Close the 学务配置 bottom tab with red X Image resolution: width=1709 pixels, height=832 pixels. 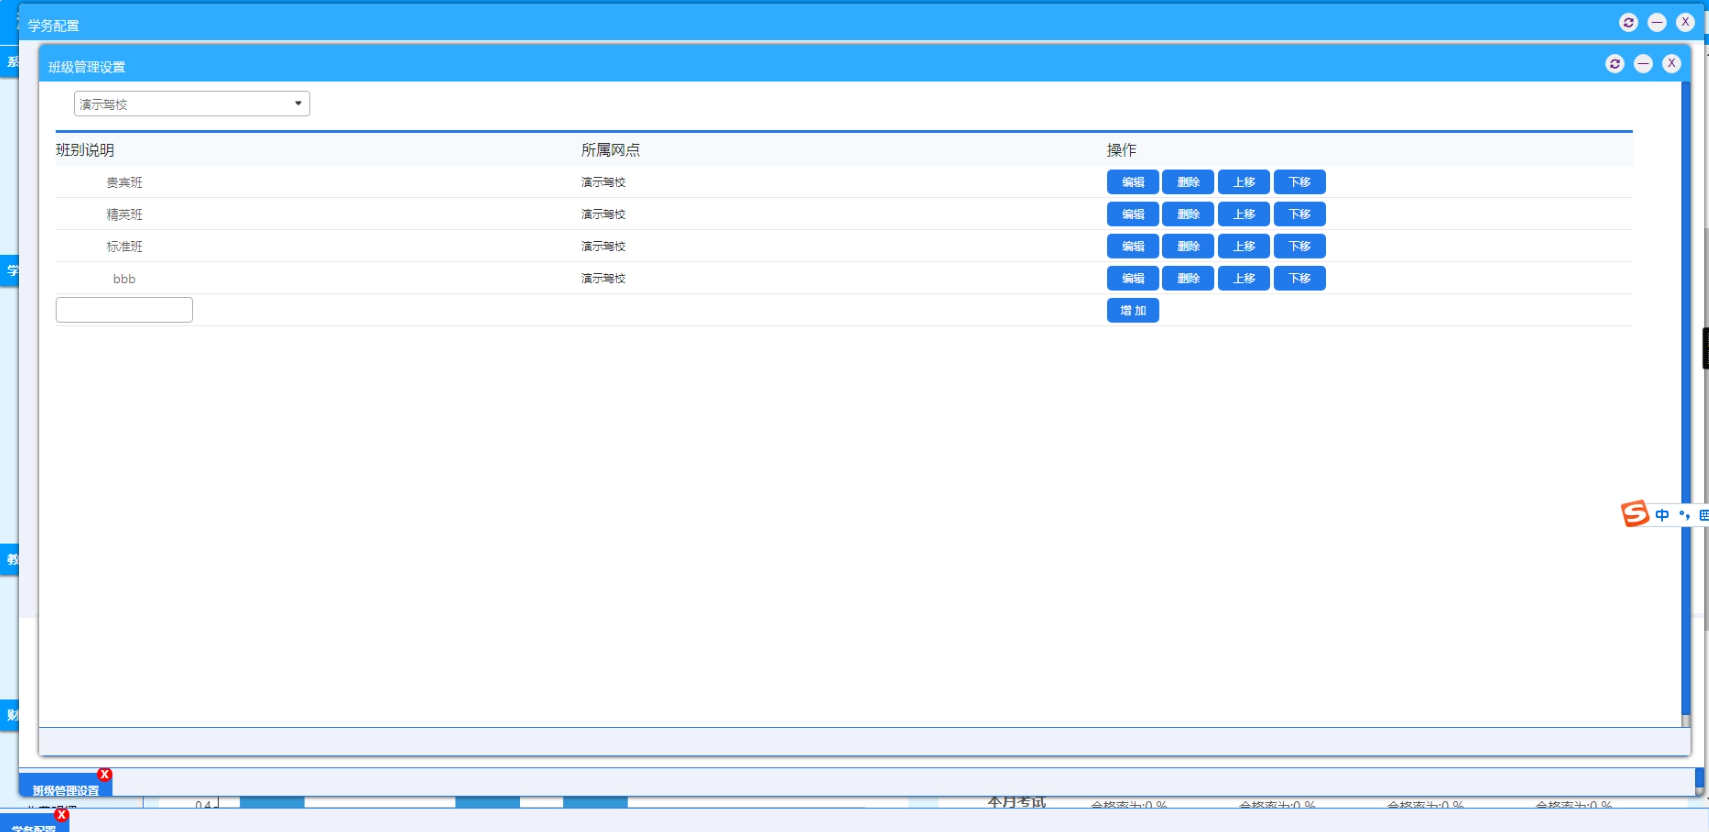pyautogui.click(x=62, y=815)
